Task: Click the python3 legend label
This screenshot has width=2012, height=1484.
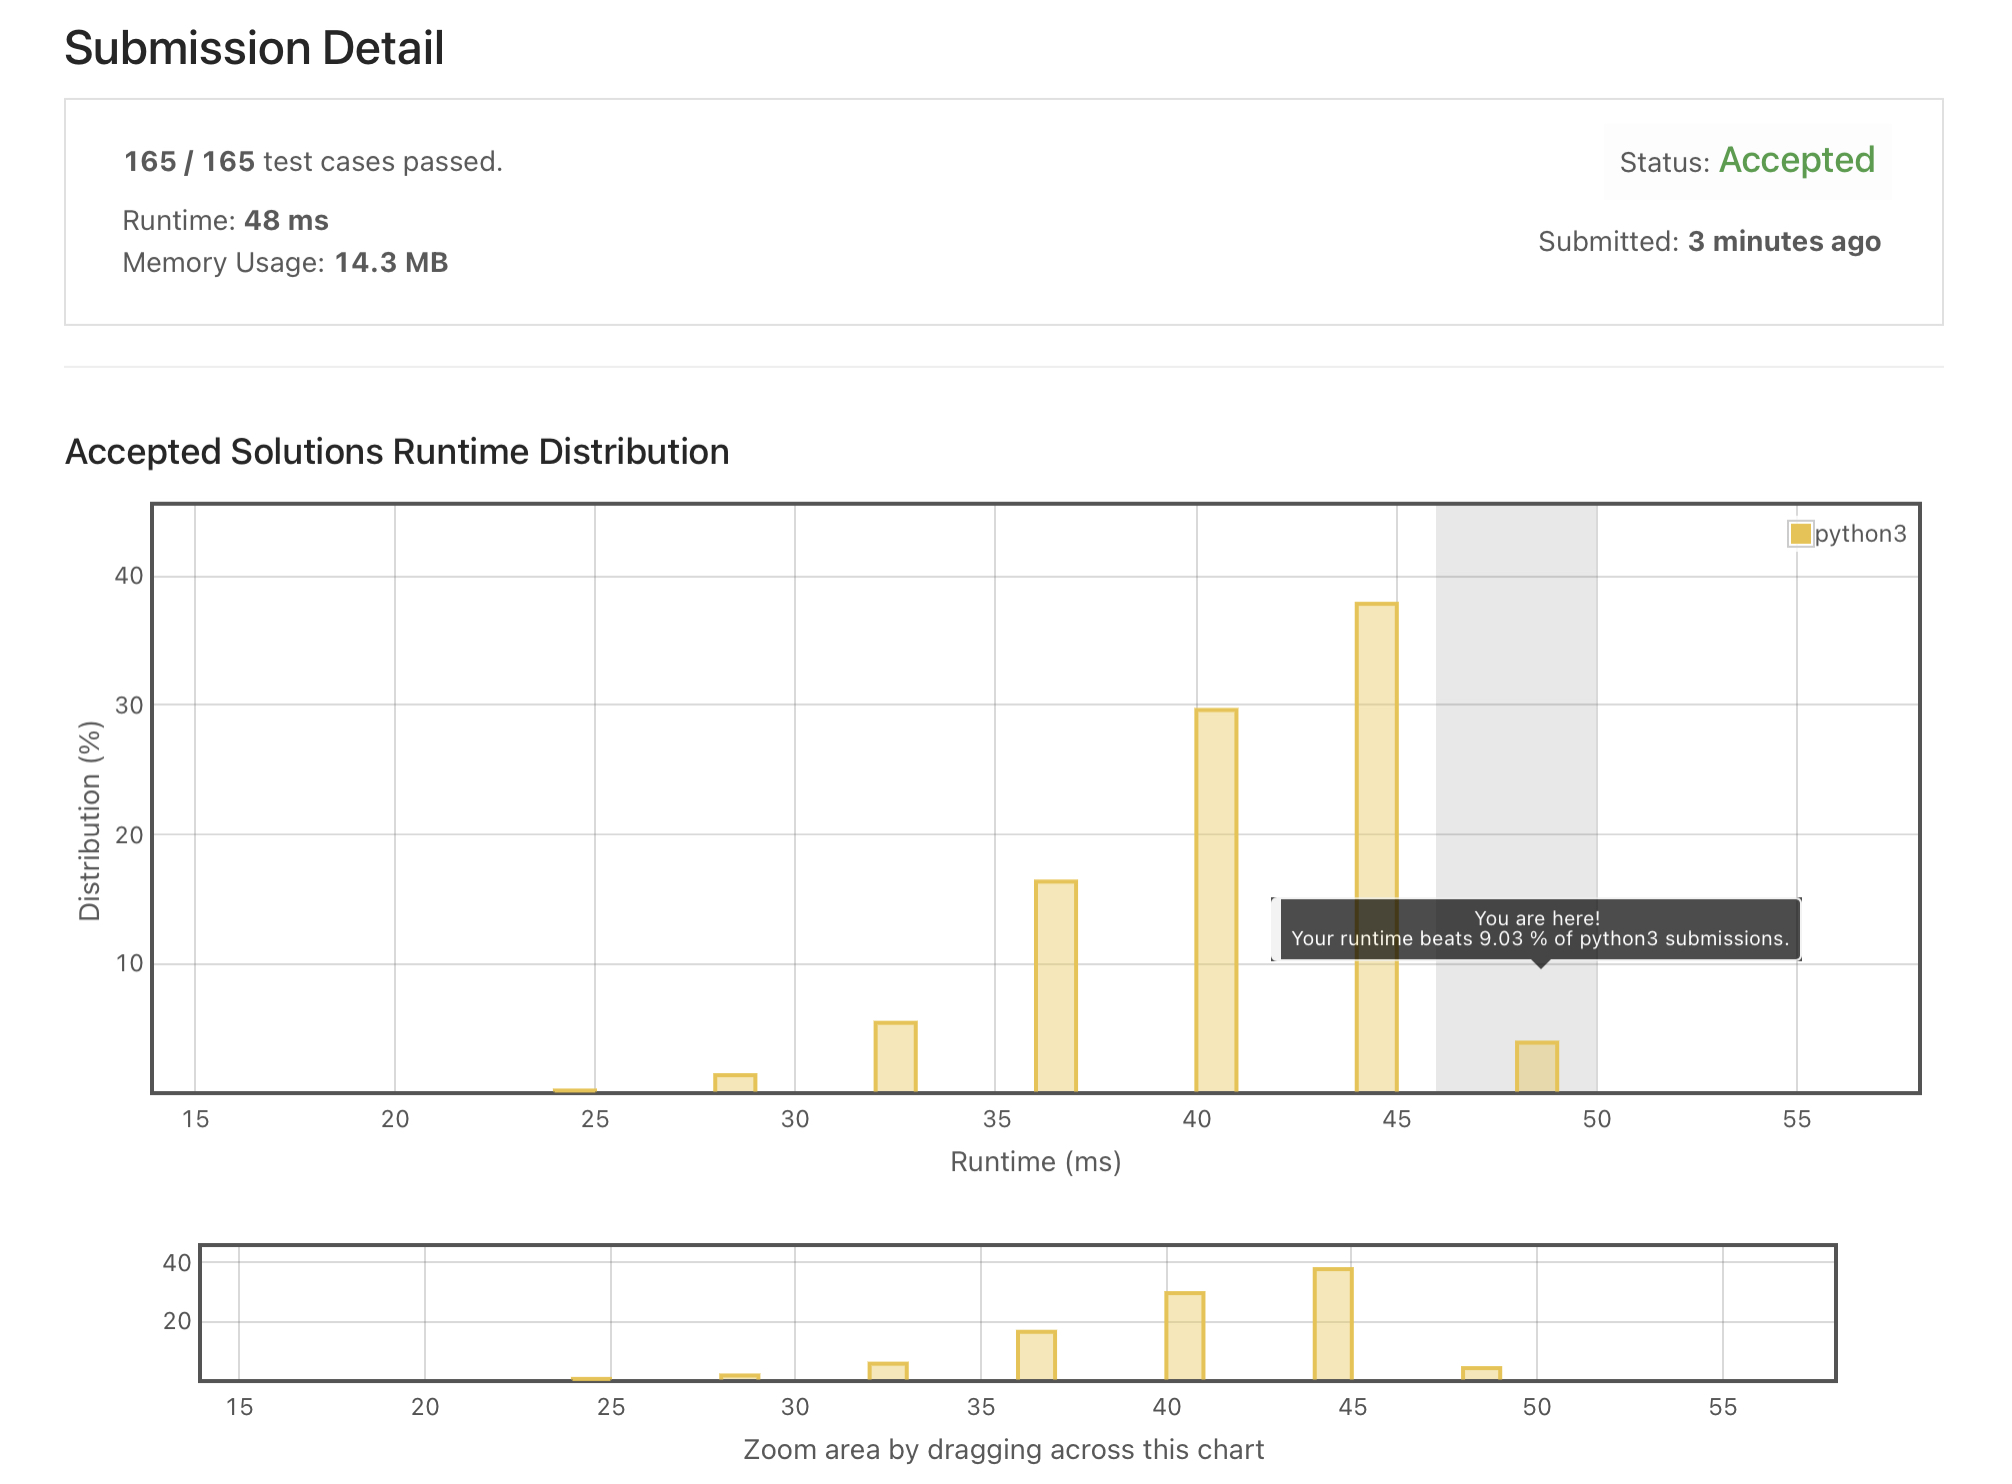Action: (1860, 534)
